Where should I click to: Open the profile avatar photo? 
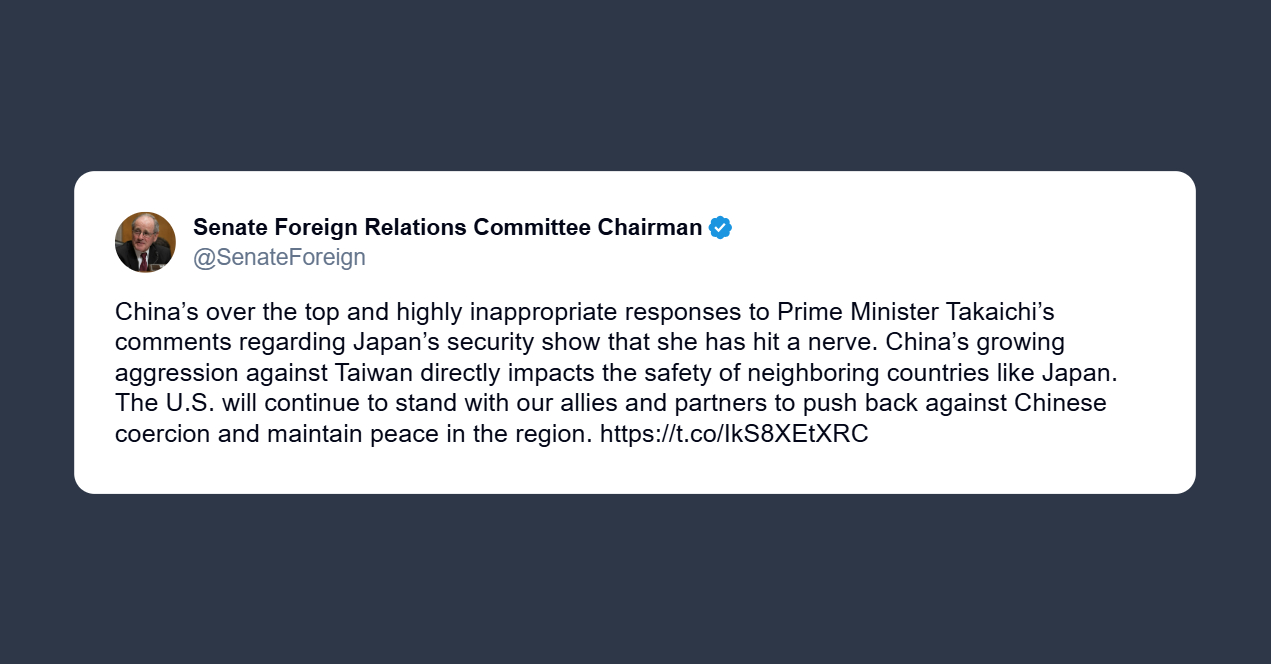(145, 242)
